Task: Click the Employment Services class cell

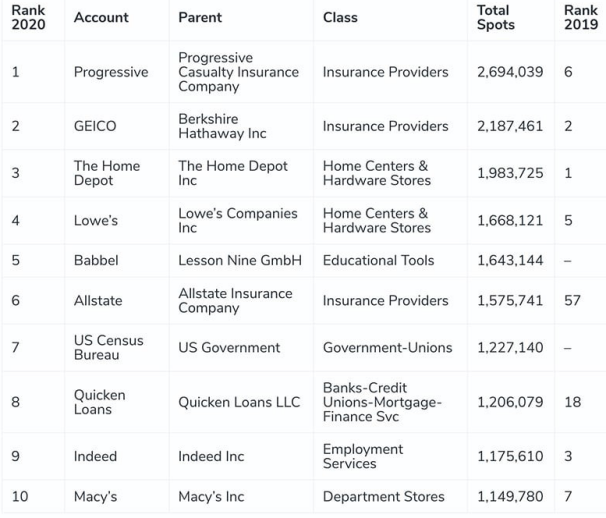Action: (363, 456)
